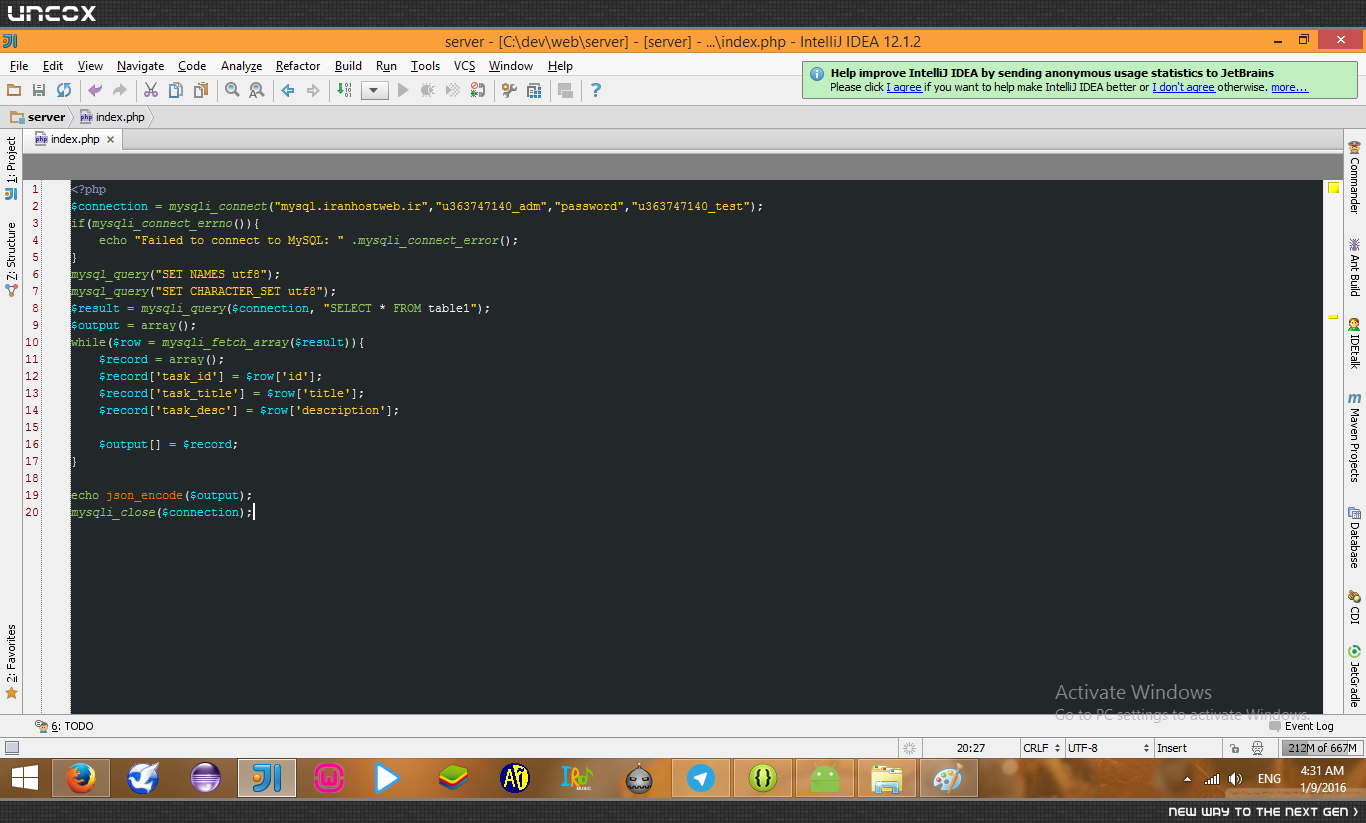Click the Debug bug icon

tap(428, 90)
